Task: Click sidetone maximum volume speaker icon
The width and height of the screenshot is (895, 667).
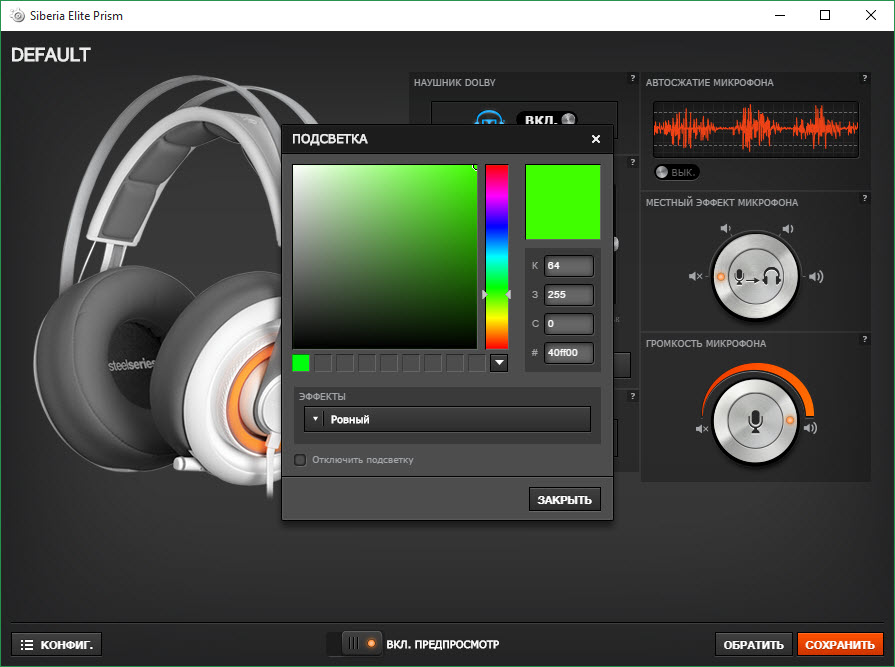Action: pyautogui.click(x=816, y=277)
